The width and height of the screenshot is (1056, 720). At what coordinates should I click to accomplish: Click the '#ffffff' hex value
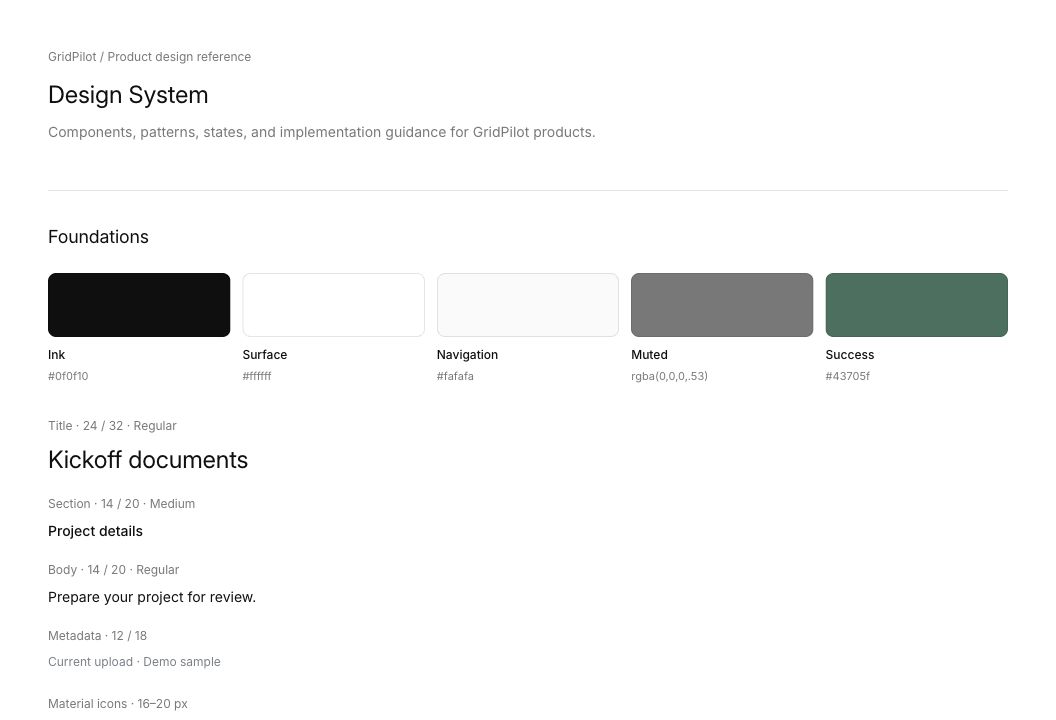(257, 377)
